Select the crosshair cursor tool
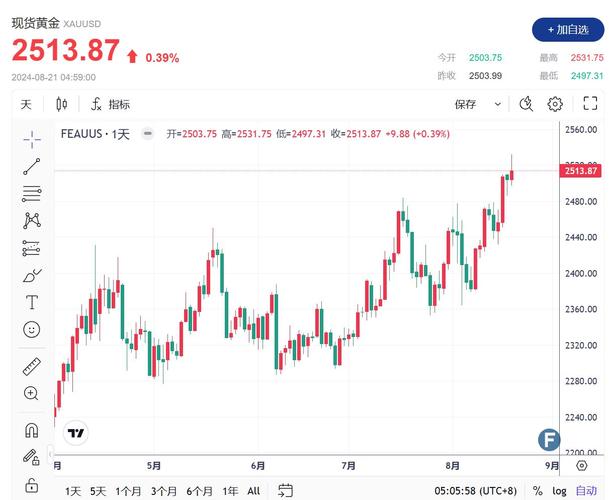Viewport: 609px width, 500px height. [x=32, y=139]
